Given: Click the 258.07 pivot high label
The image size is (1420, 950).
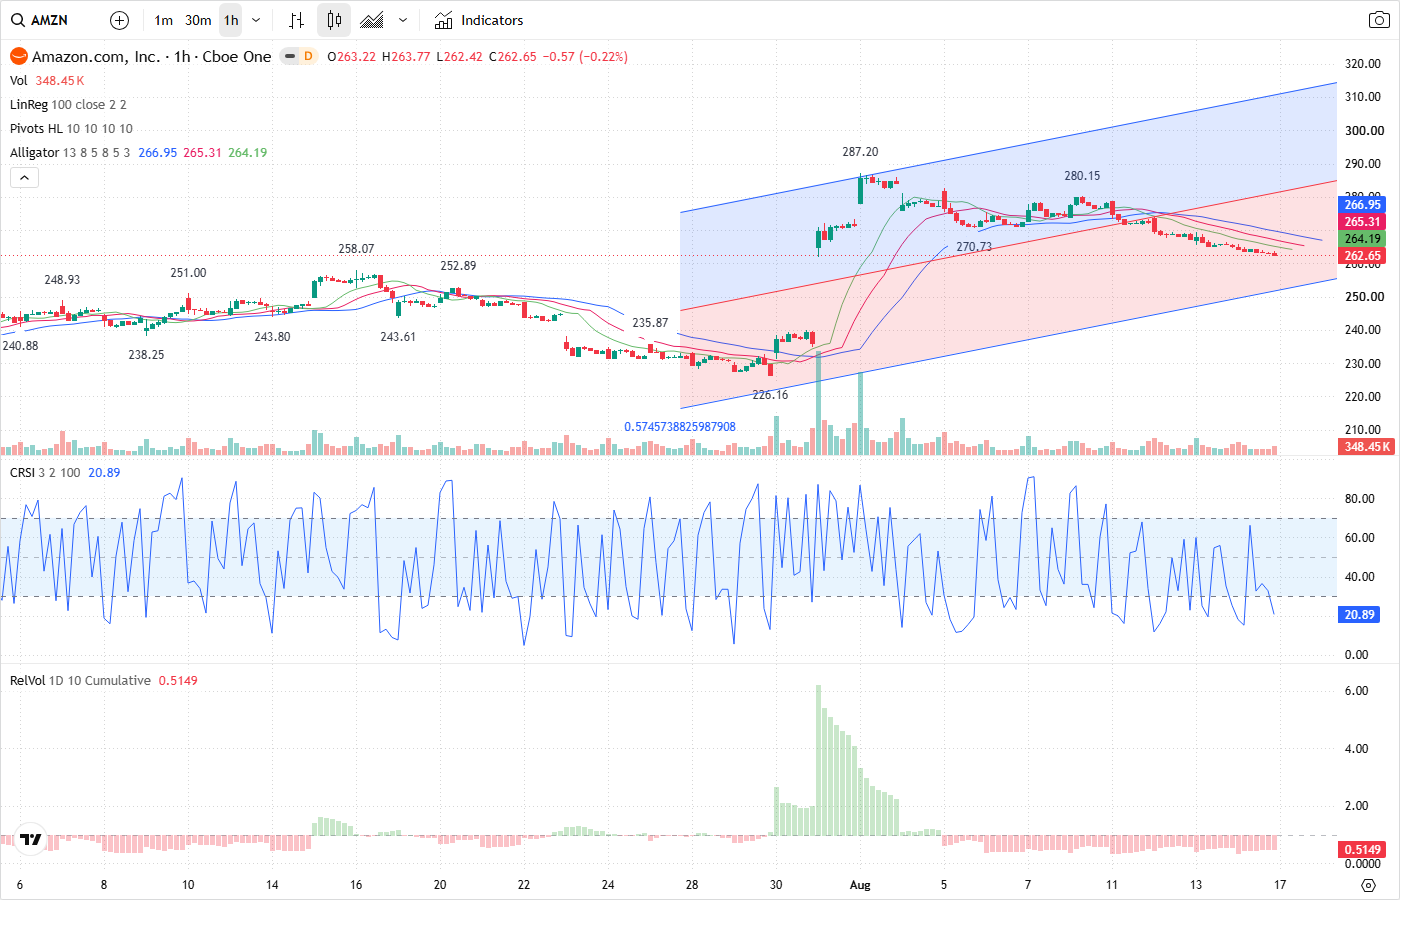Looking at the screenshot, I should 356,249.
